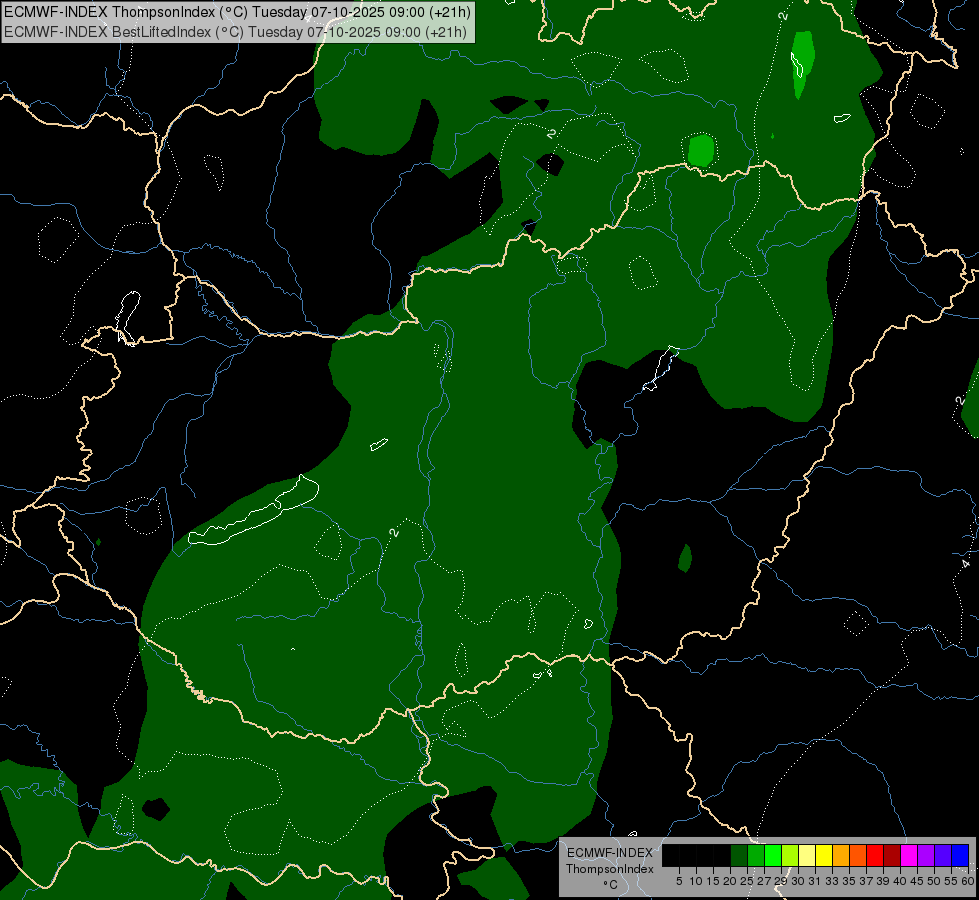Click the elongated white lake outline
This screenshot has width=979, height=900.
(255, 516)
